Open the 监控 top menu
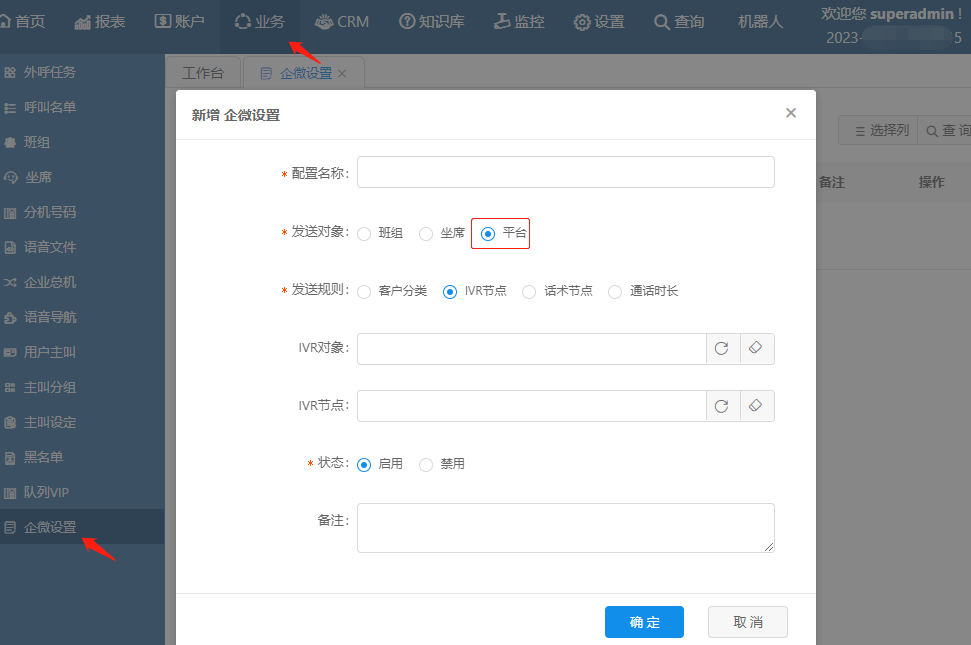 (x=519, y=22)
